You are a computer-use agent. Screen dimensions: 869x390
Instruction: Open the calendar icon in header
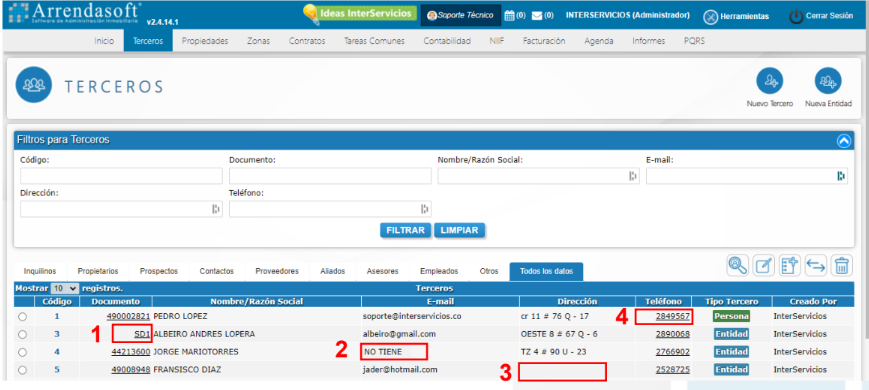[509, 16]
